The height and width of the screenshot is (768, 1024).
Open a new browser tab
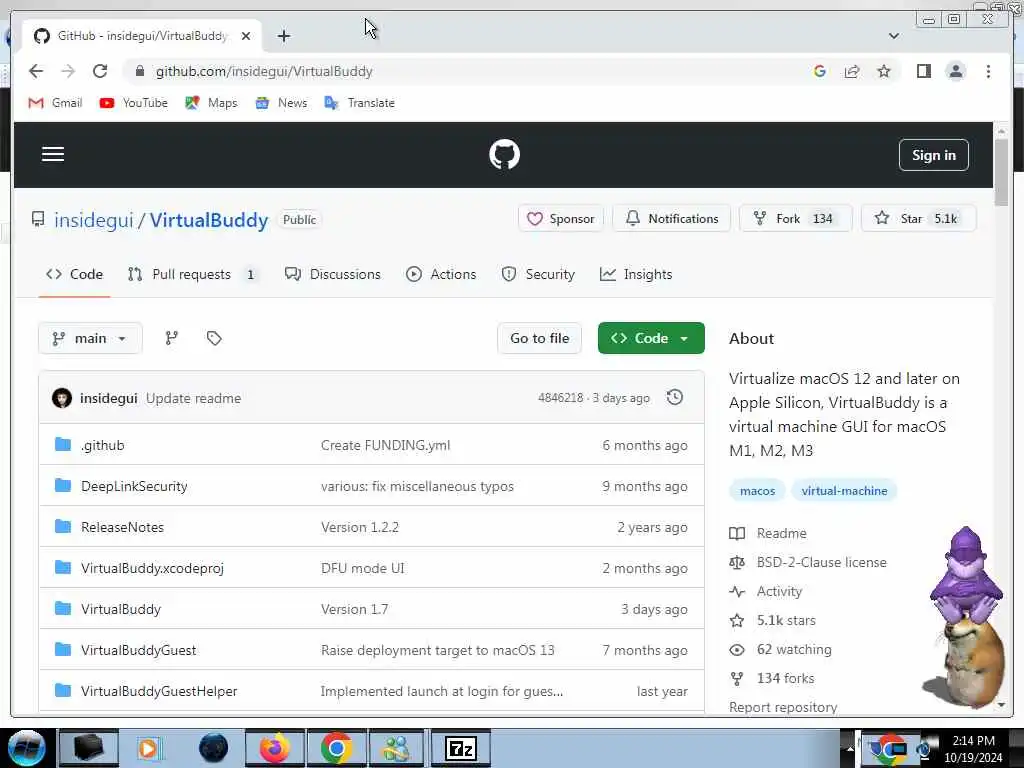tap(283, 36)
